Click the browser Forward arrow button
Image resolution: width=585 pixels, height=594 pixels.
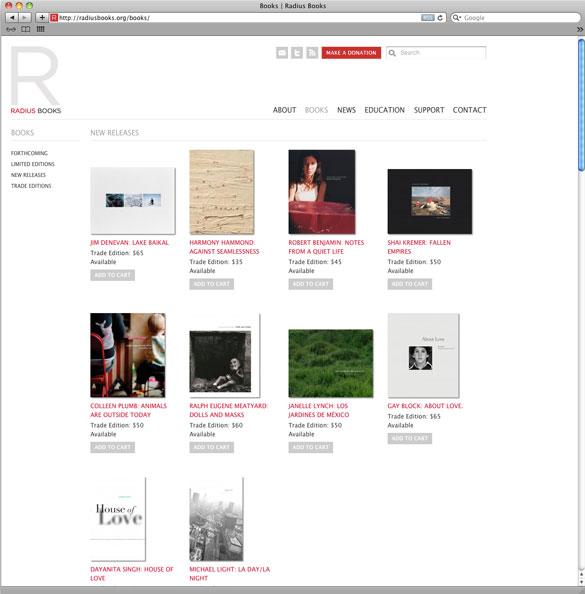[x=24, y=17]
